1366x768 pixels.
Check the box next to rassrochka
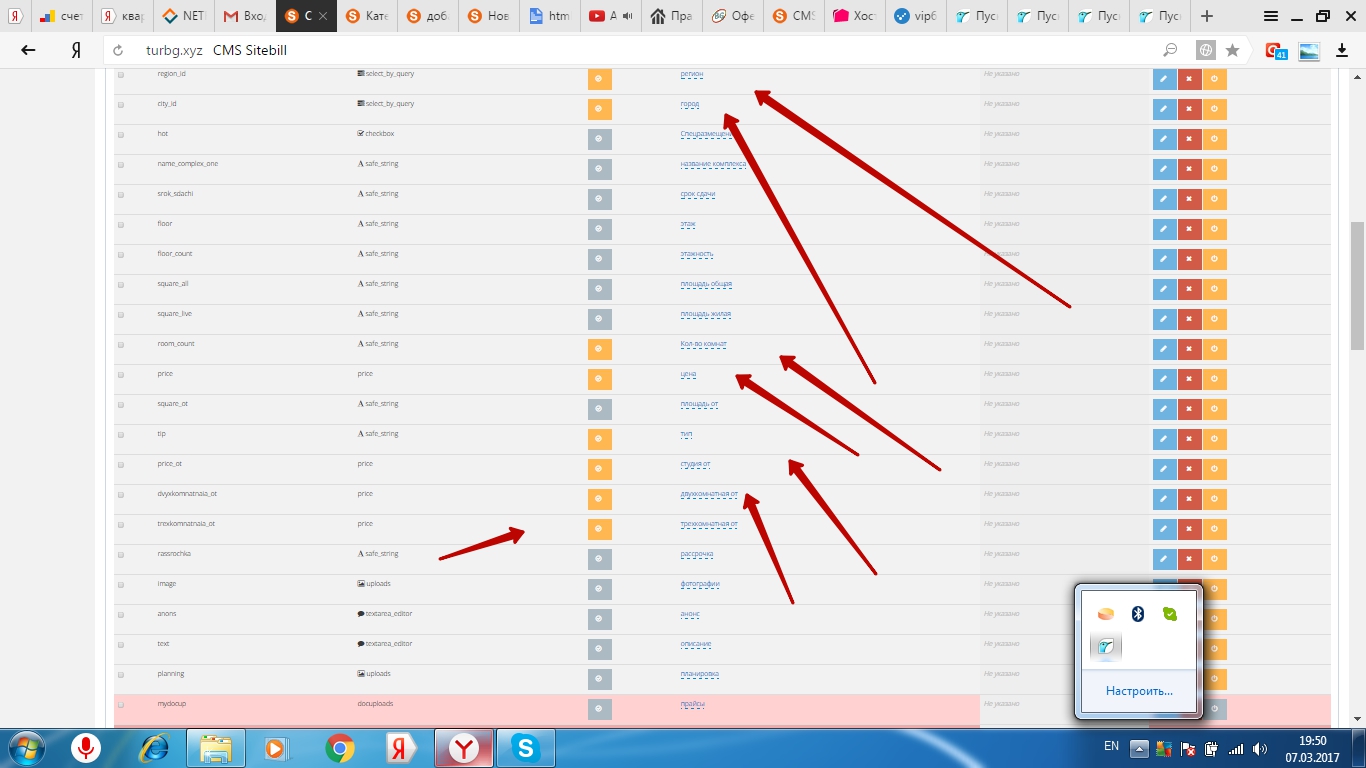tap(121, 555)
